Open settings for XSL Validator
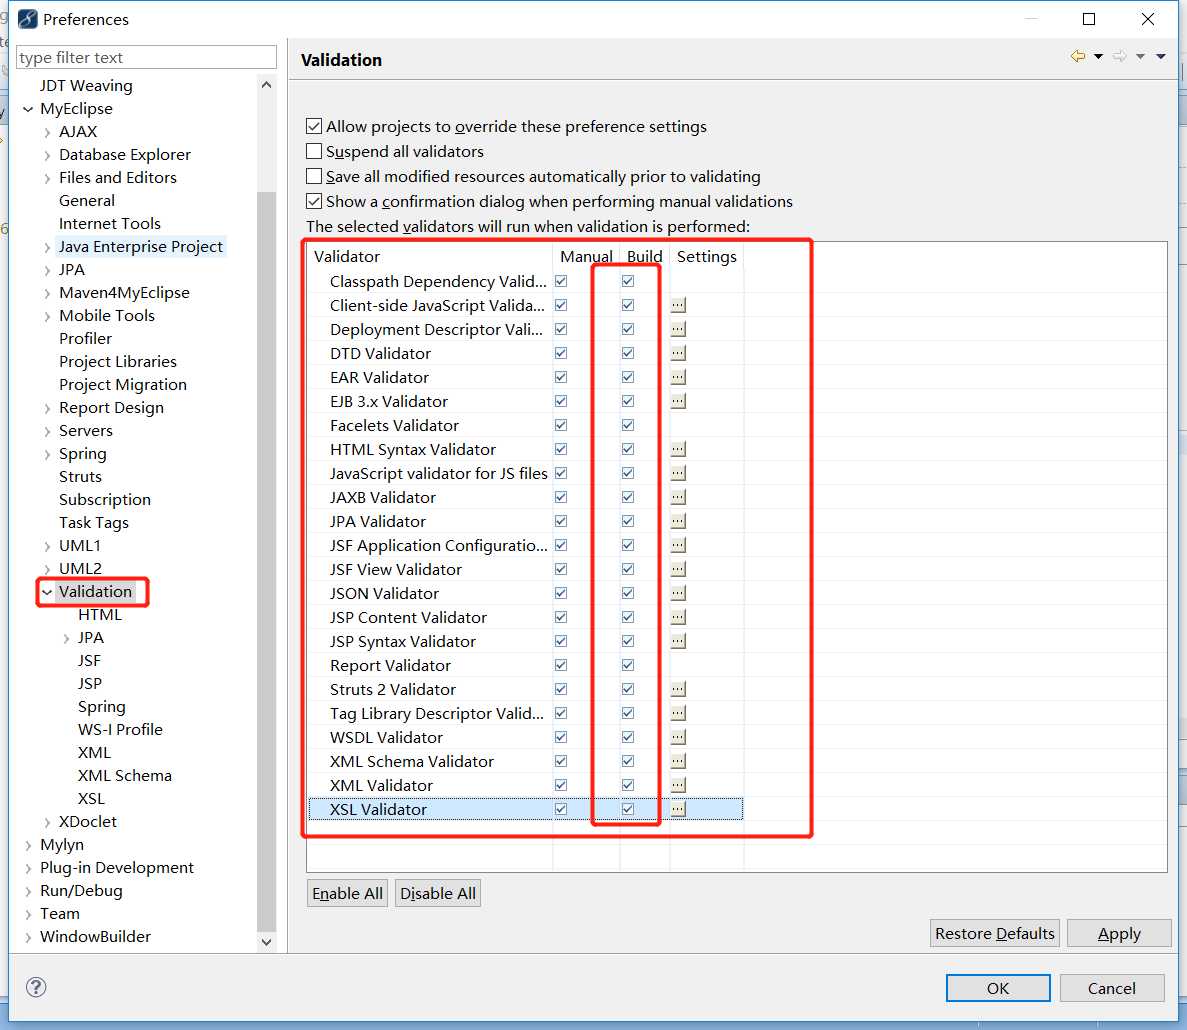 click(x=678, y=809)
